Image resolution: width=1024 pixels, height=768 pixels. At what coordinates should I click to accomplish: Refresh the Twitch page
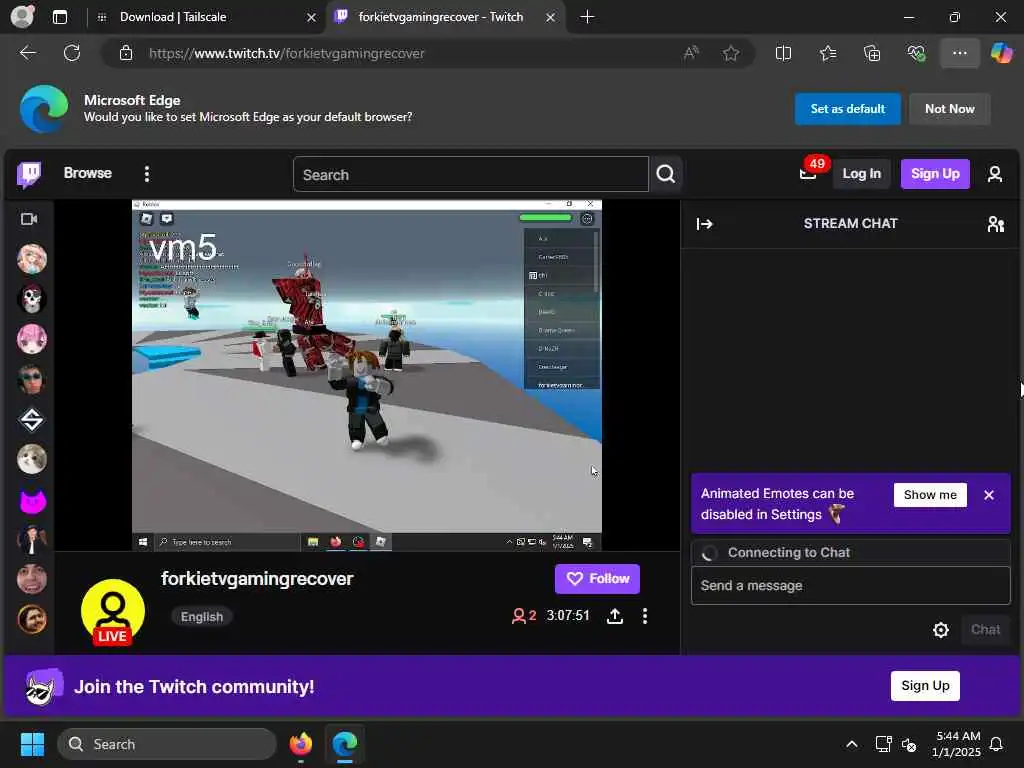tap(72, 53)
